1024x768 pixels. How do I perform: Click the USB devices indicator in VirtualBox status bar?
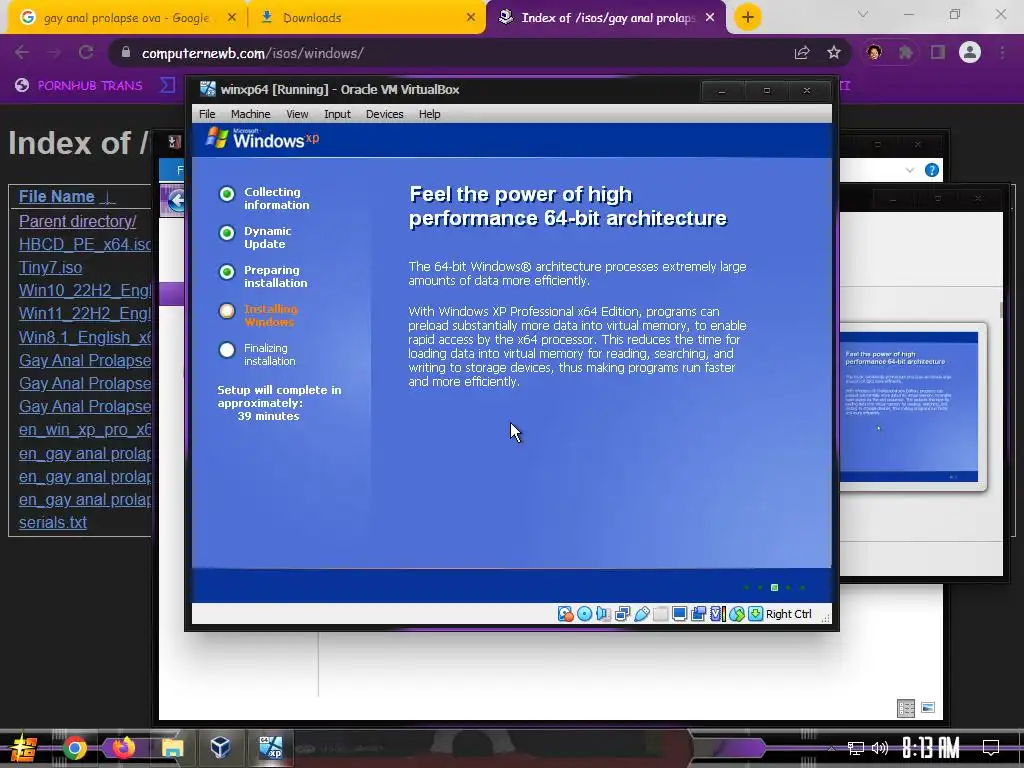(x=641, y=614)
